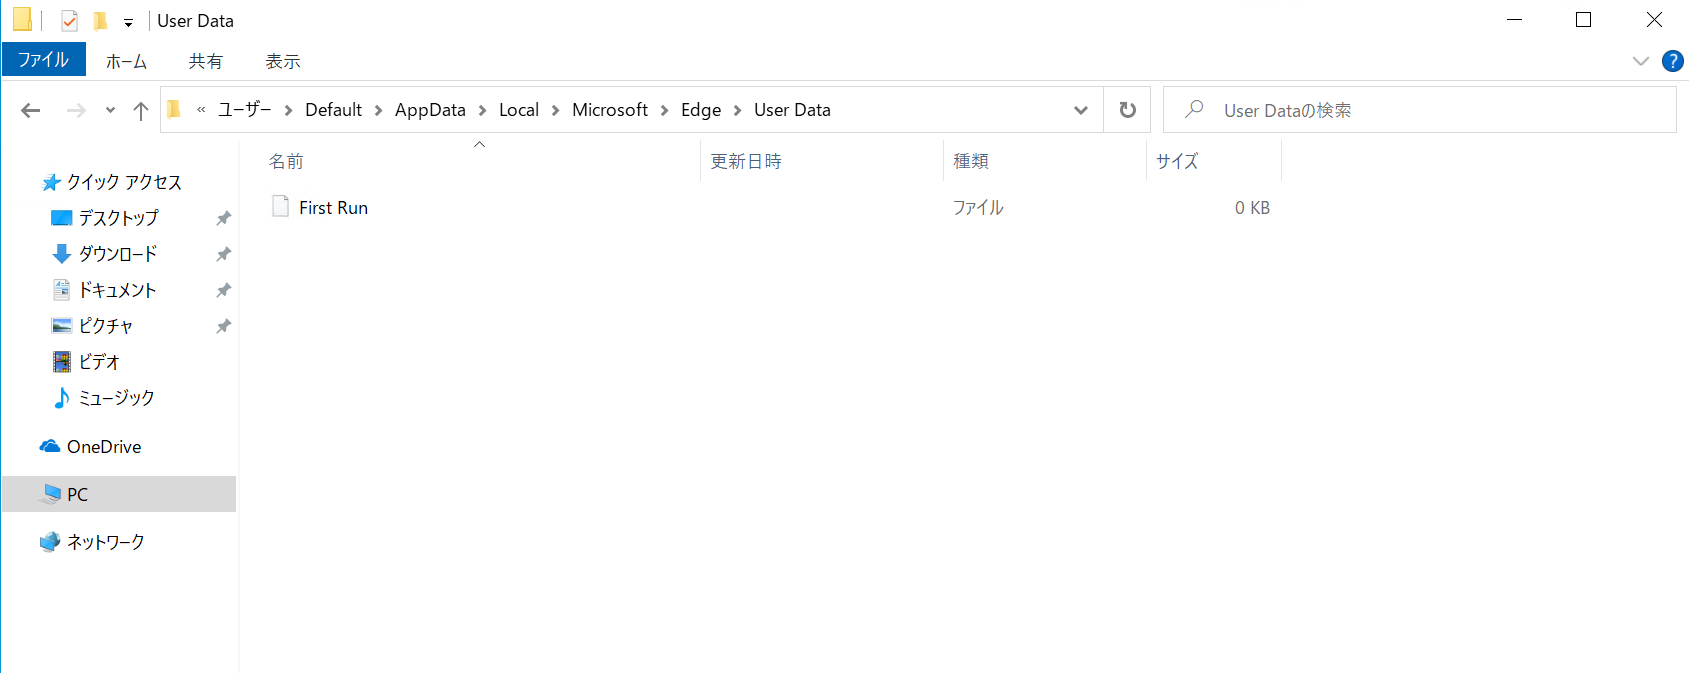Image resolution: width=1689 pixels, height=673 pixels.
Task: Click the User Dataの検索 search box
Action: pos(1420,110)
